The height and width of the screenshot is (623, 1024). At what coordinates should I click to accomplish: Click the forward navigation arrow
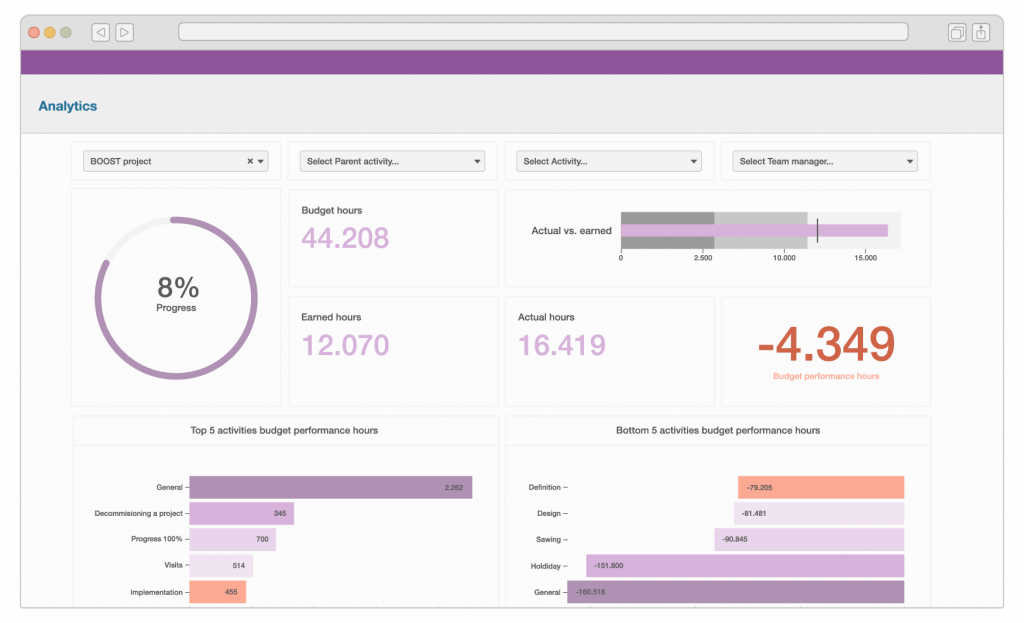click(124, 31)
